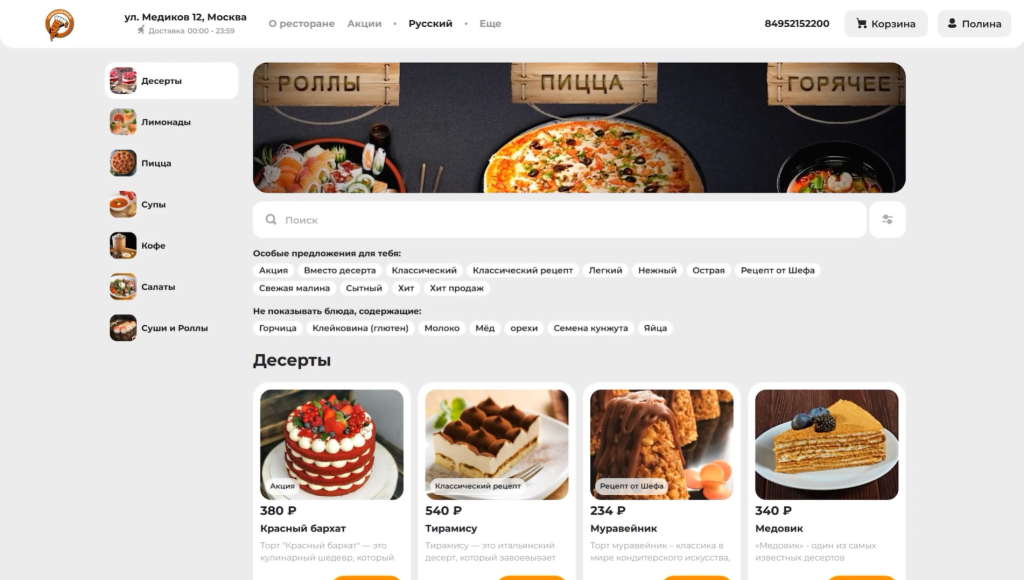This screenshot has height=580, width=1024.
Task: Call the phone number 84952152200
Action: [x=797, y=24]
